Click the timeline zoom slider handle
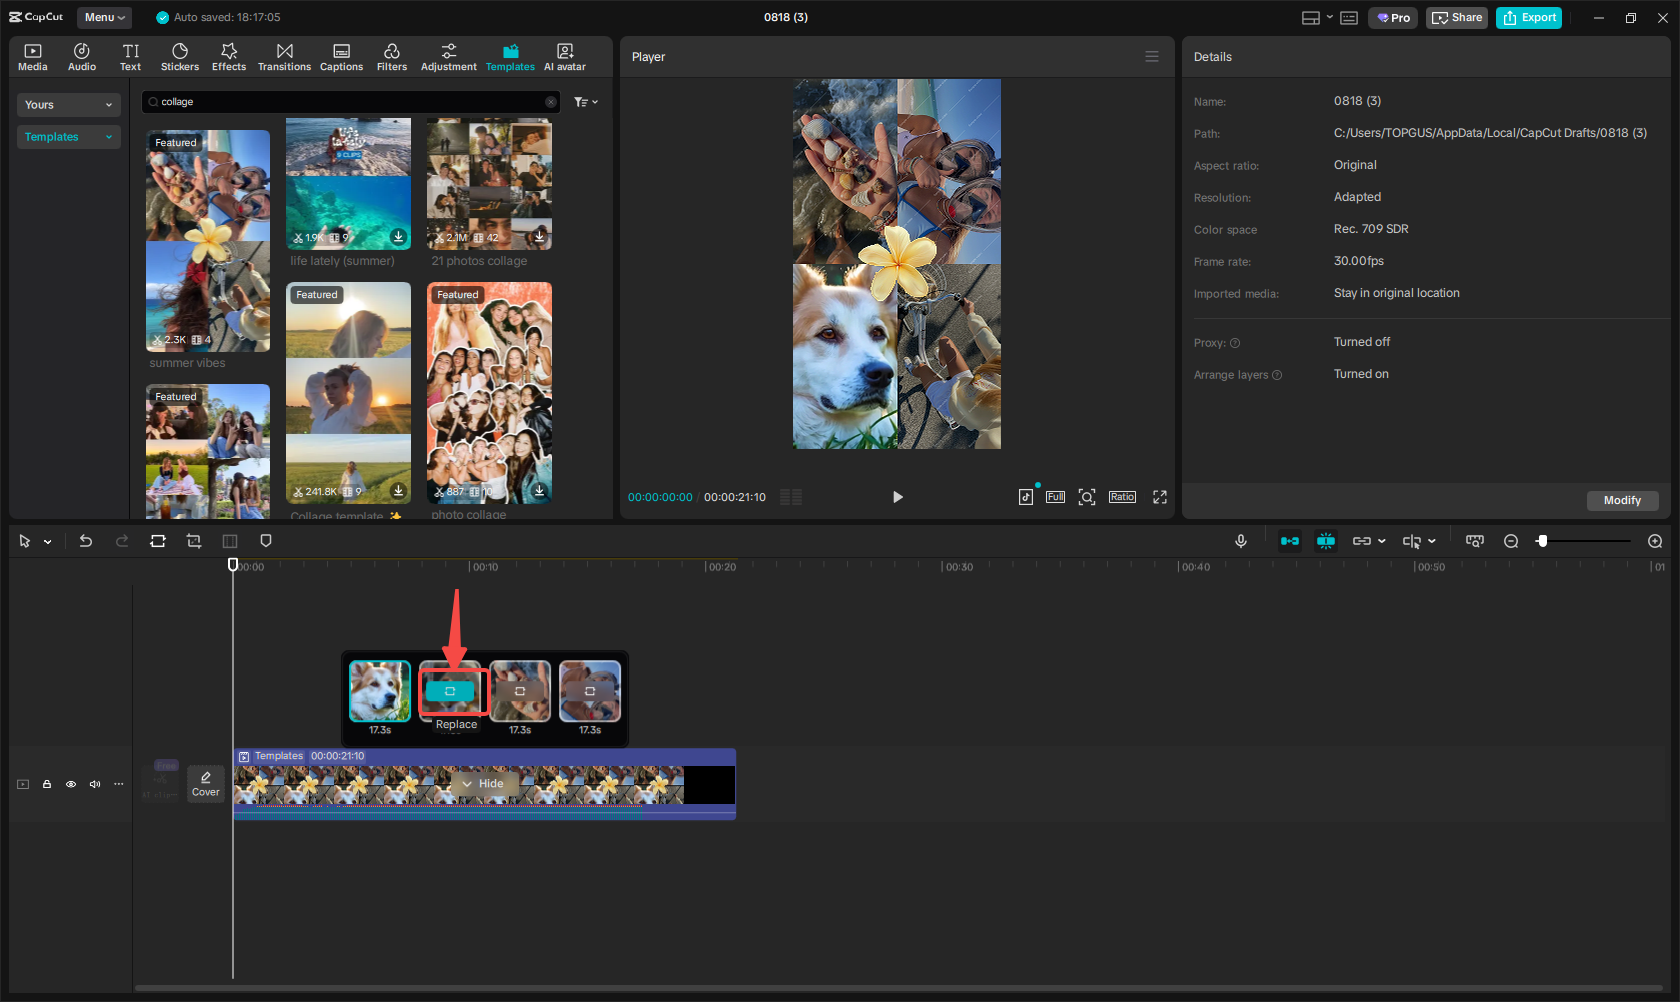 tap(1542, 541)
